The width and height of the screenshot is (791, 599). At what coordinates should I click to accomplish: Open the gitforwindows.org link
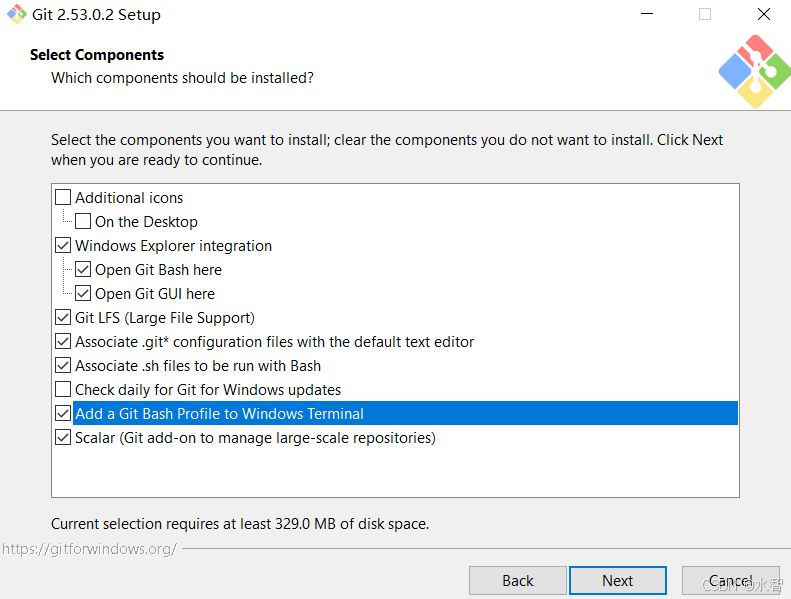(x=89, y=549)
